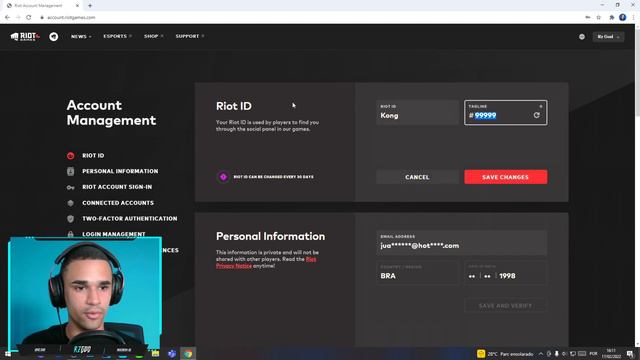Click the Two-Factor Authentication shield icon

pyautogui.click(x=71, y=219)
